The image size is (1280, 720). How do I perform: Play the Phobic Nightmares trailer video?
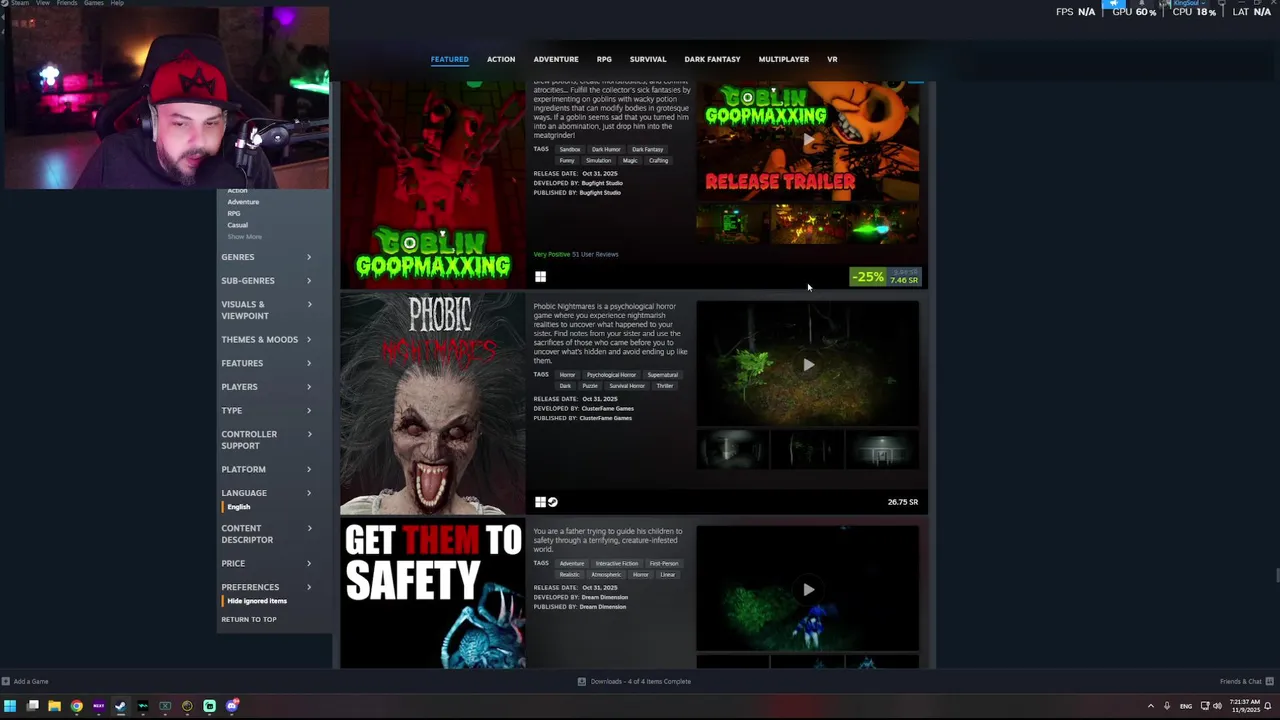pos(808,365)
